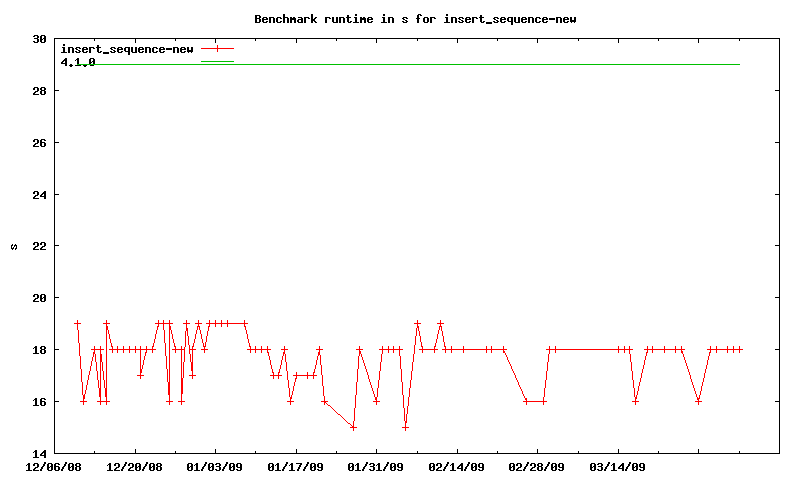Click the dark legend line sample for 4.1.0

pyautogui.click(x=217, y=61)
